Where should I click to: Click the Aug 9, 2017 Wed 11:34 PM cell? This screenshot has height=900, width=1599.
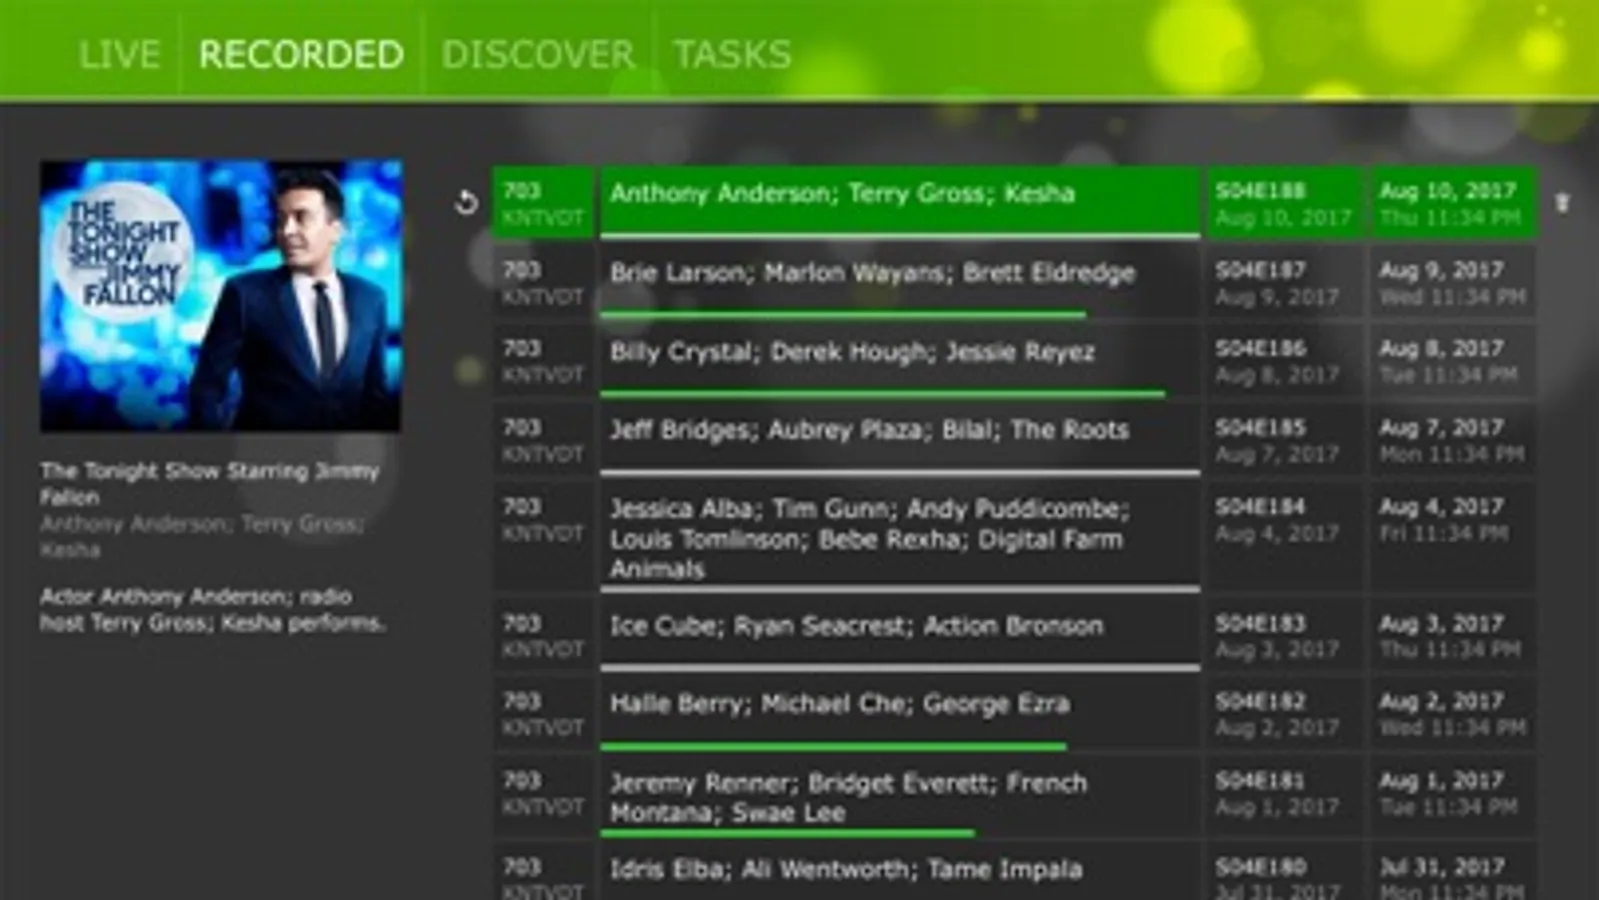(1452, 282)
